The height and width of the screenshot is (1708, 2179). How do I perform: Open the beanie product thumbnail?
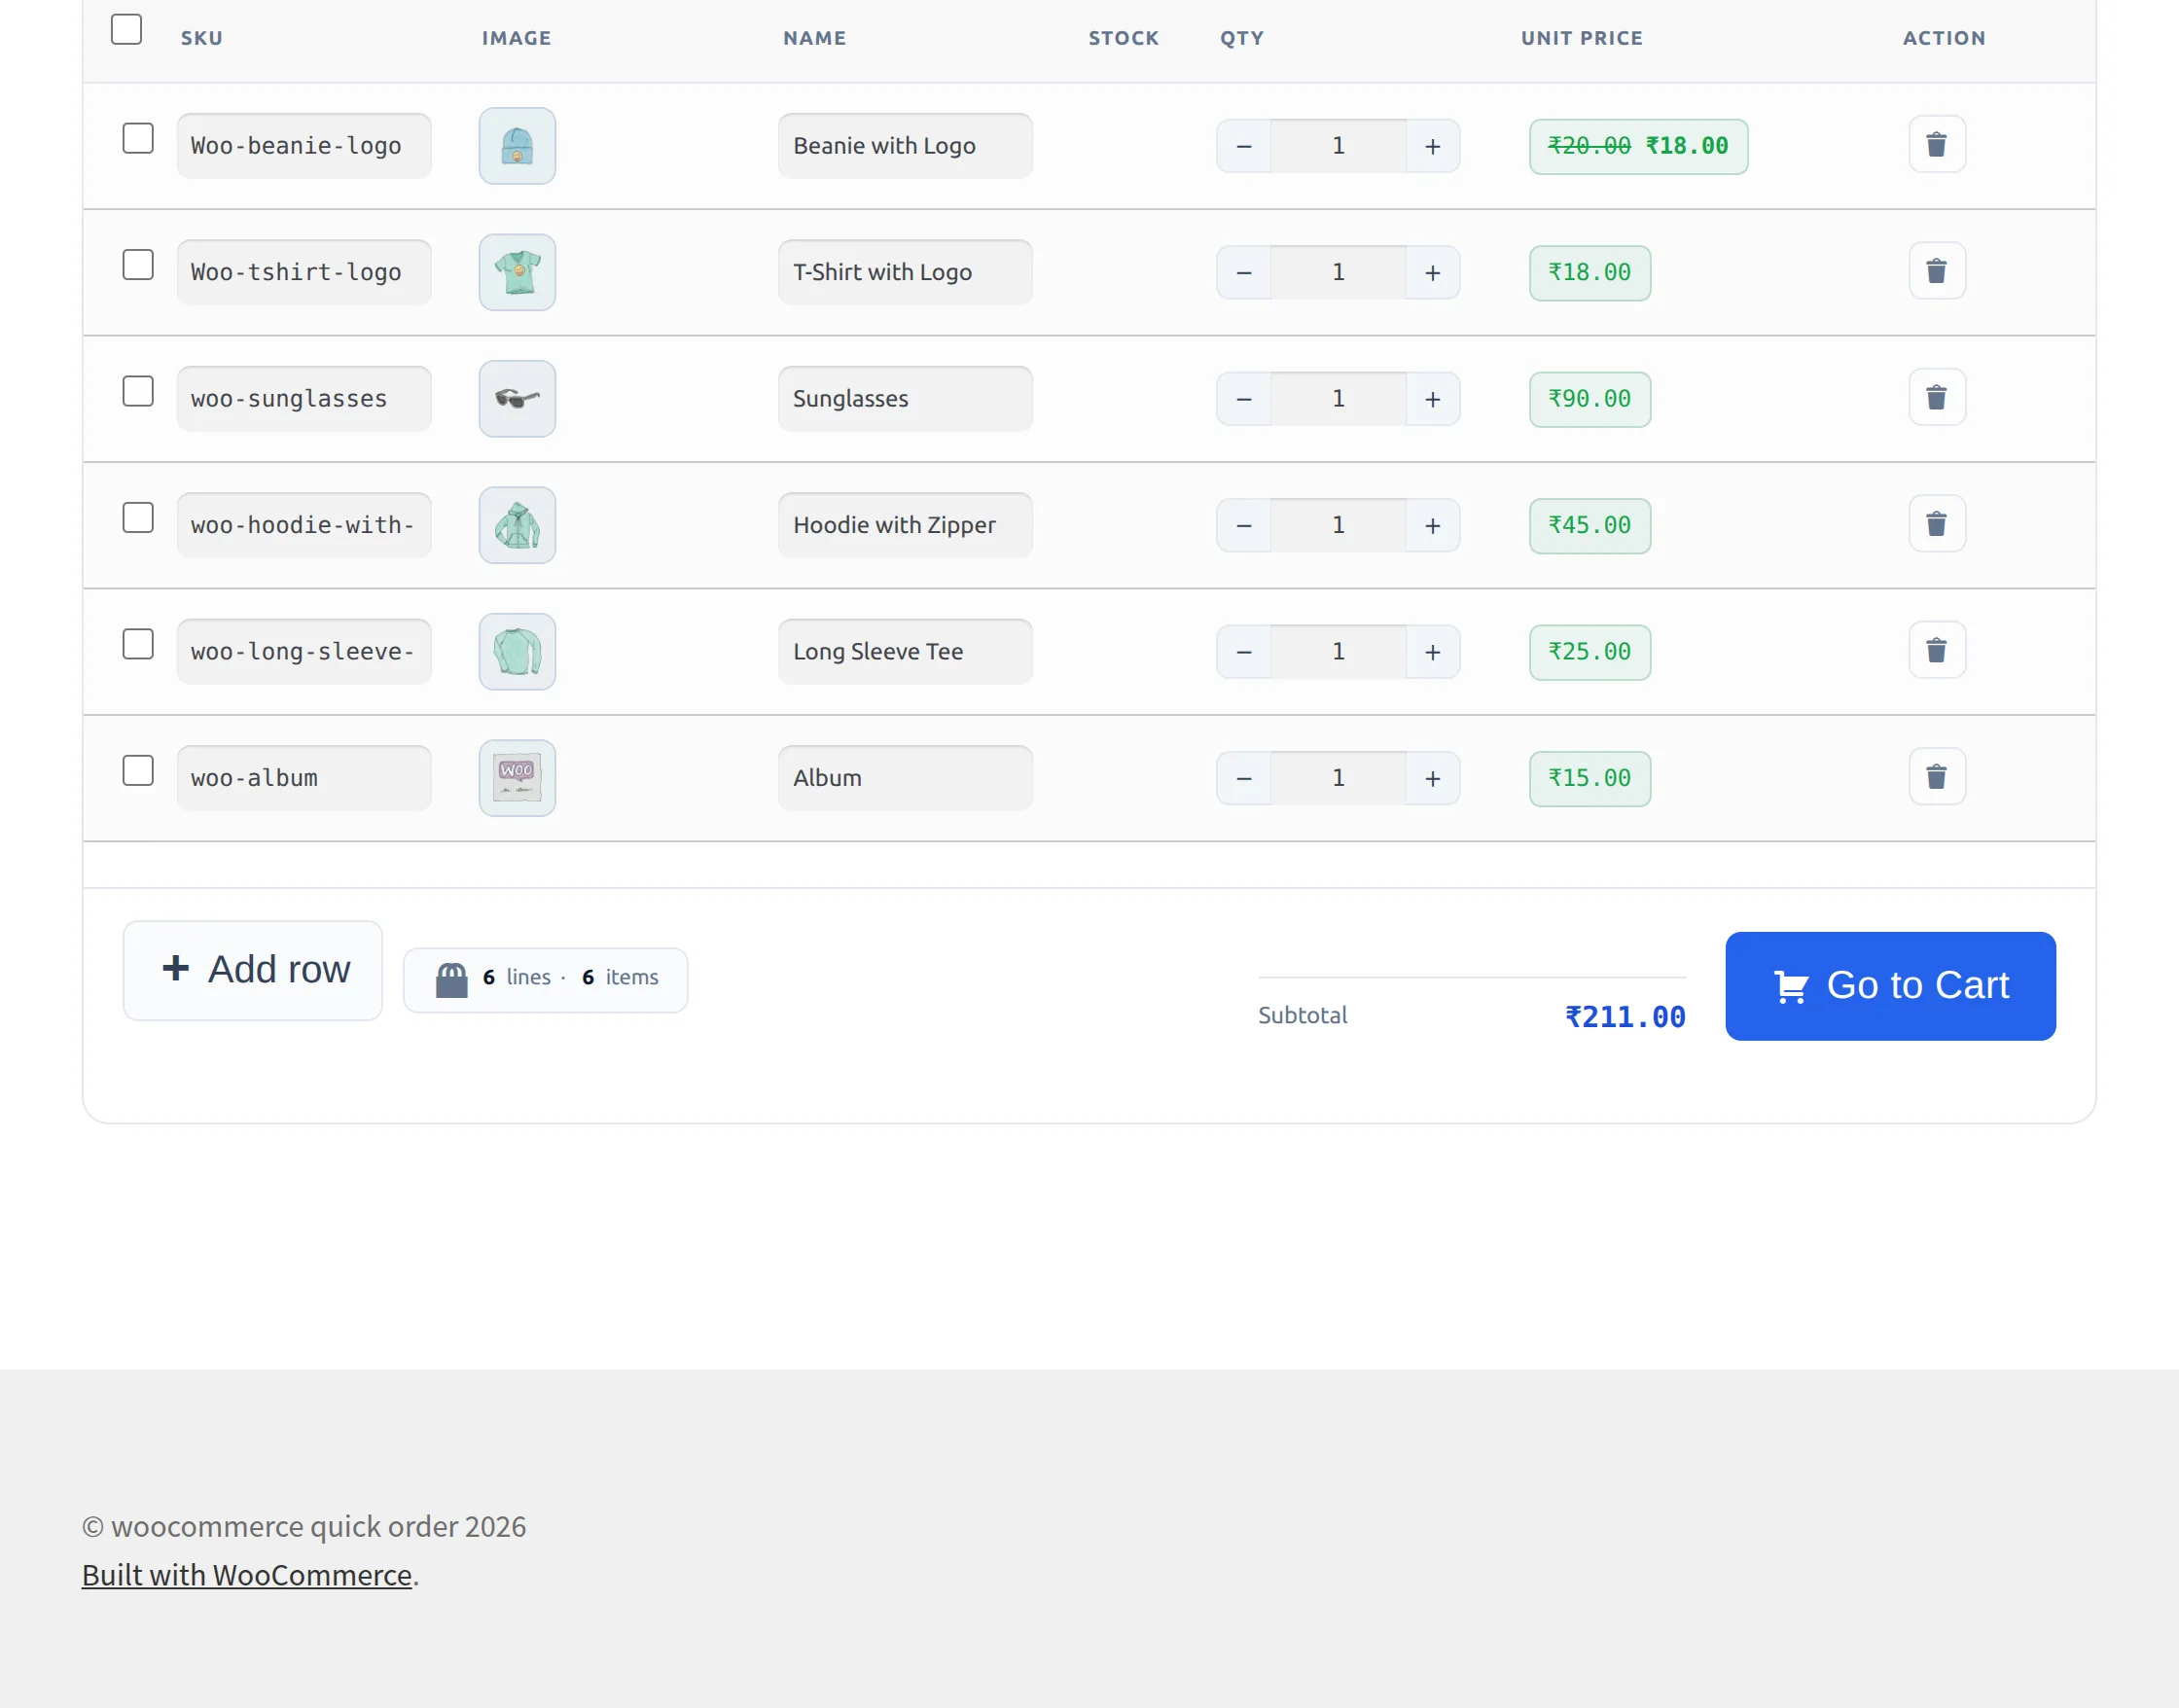(517, 146)
